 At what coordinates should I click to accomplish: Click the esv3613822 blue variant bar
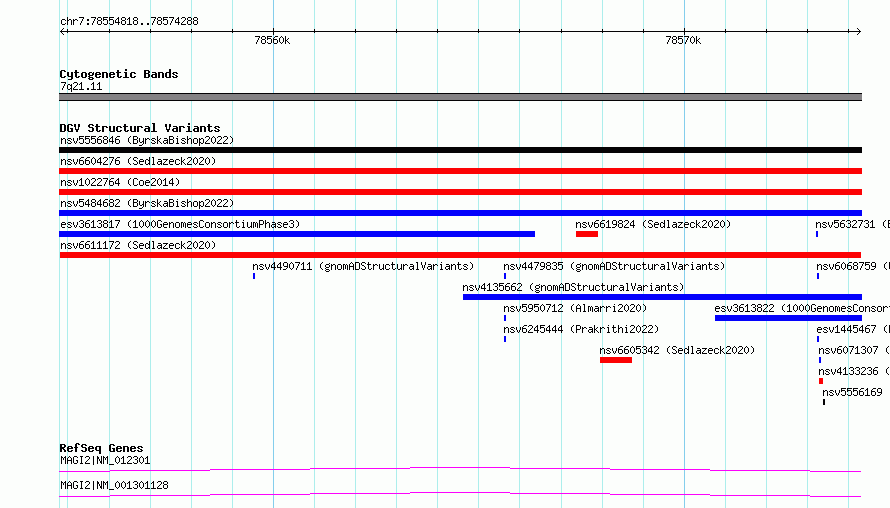(x=788, y=318)
